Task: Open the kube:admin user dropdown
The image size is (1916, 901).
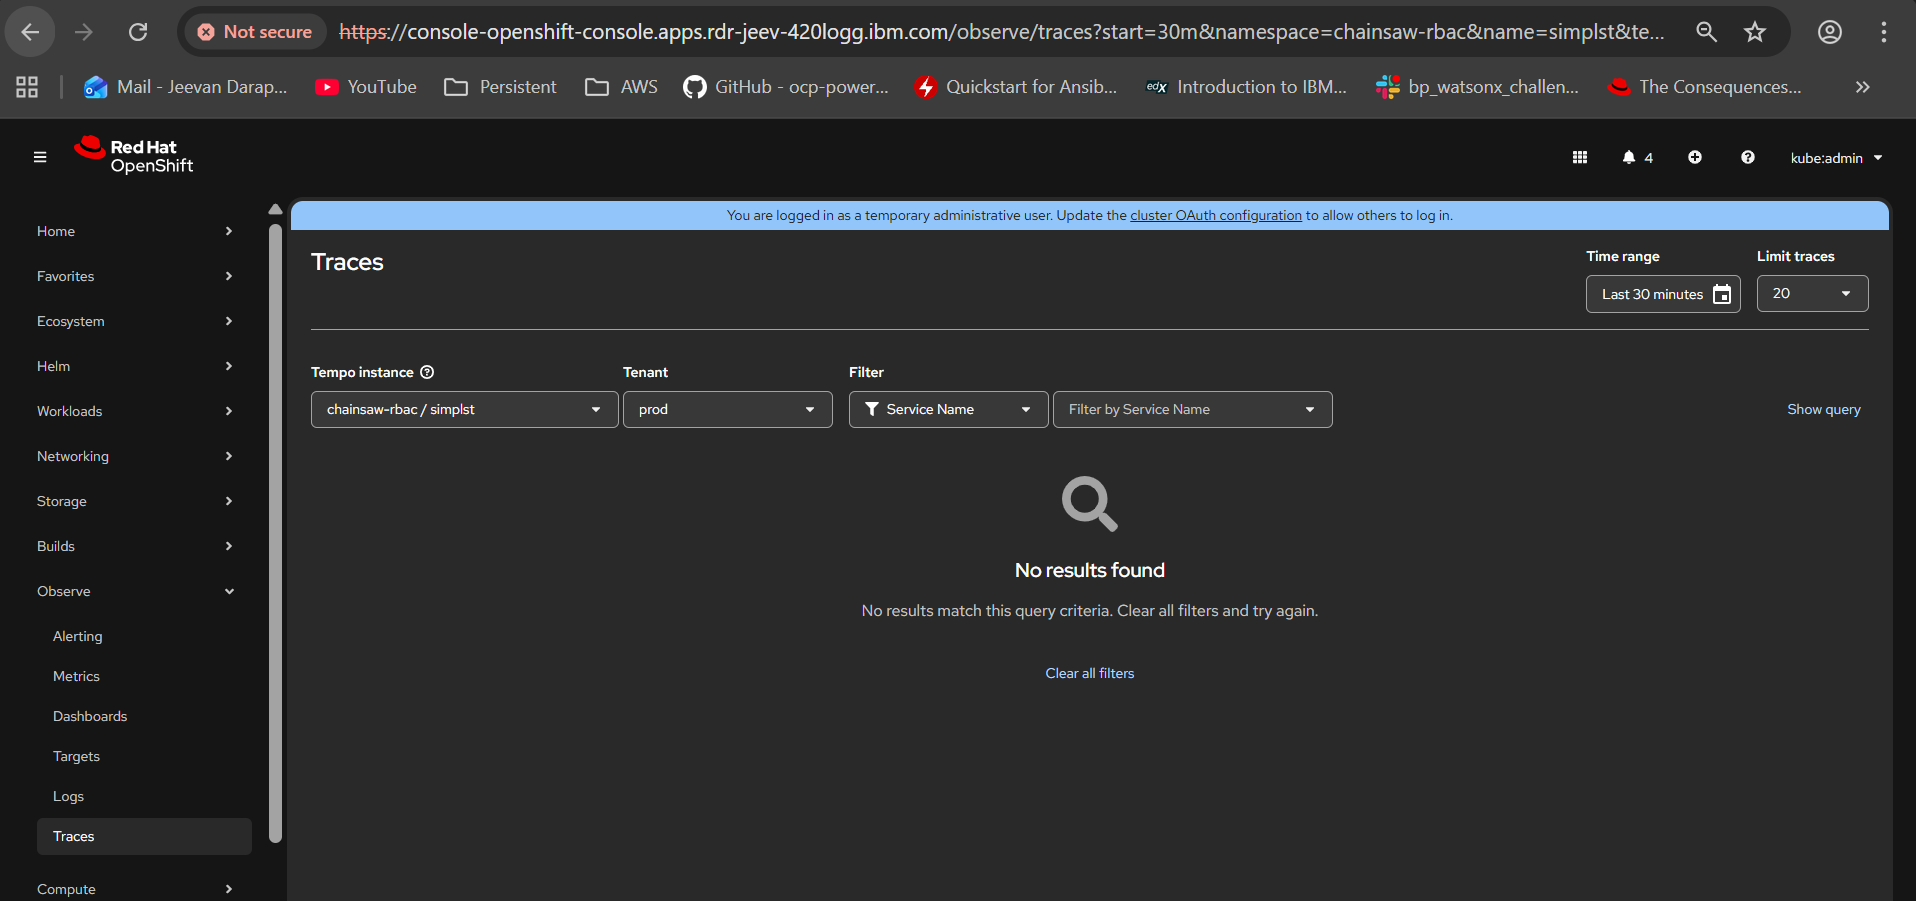Action: (x=1836, y=158)
